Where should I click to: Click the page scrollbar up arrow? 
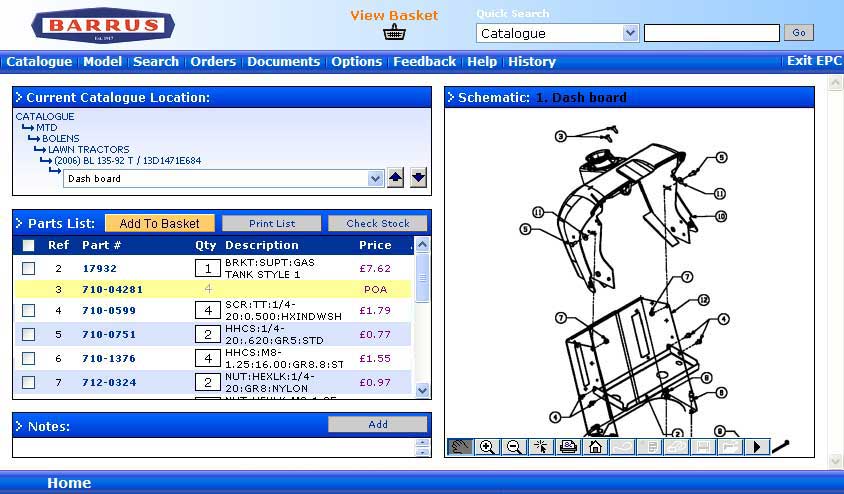click(835, 83)
